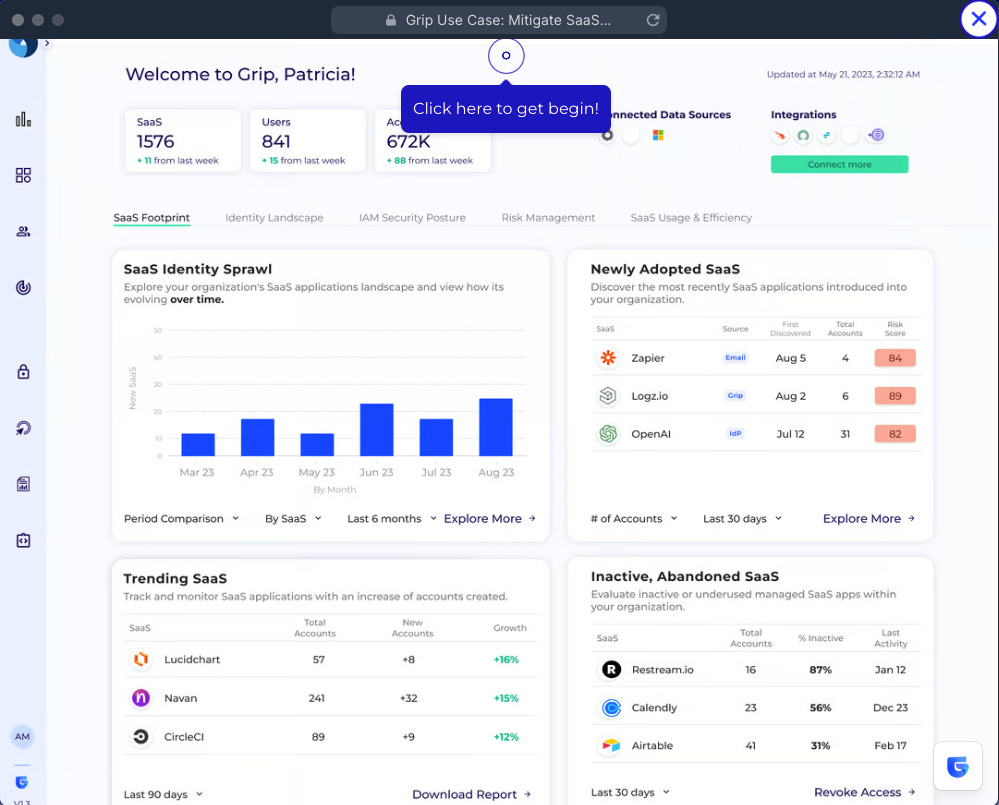Click Logz.io's risk score 89 badge
Viewport: 999px width, 805px height.
895,396
